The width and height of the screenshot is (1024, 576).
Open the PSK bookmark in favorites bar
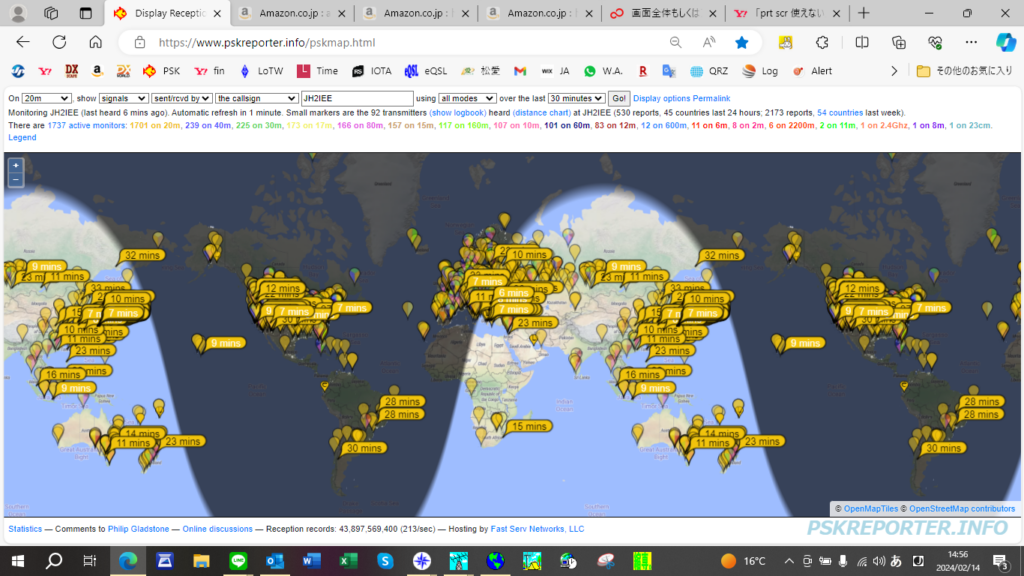coord(161,71)
